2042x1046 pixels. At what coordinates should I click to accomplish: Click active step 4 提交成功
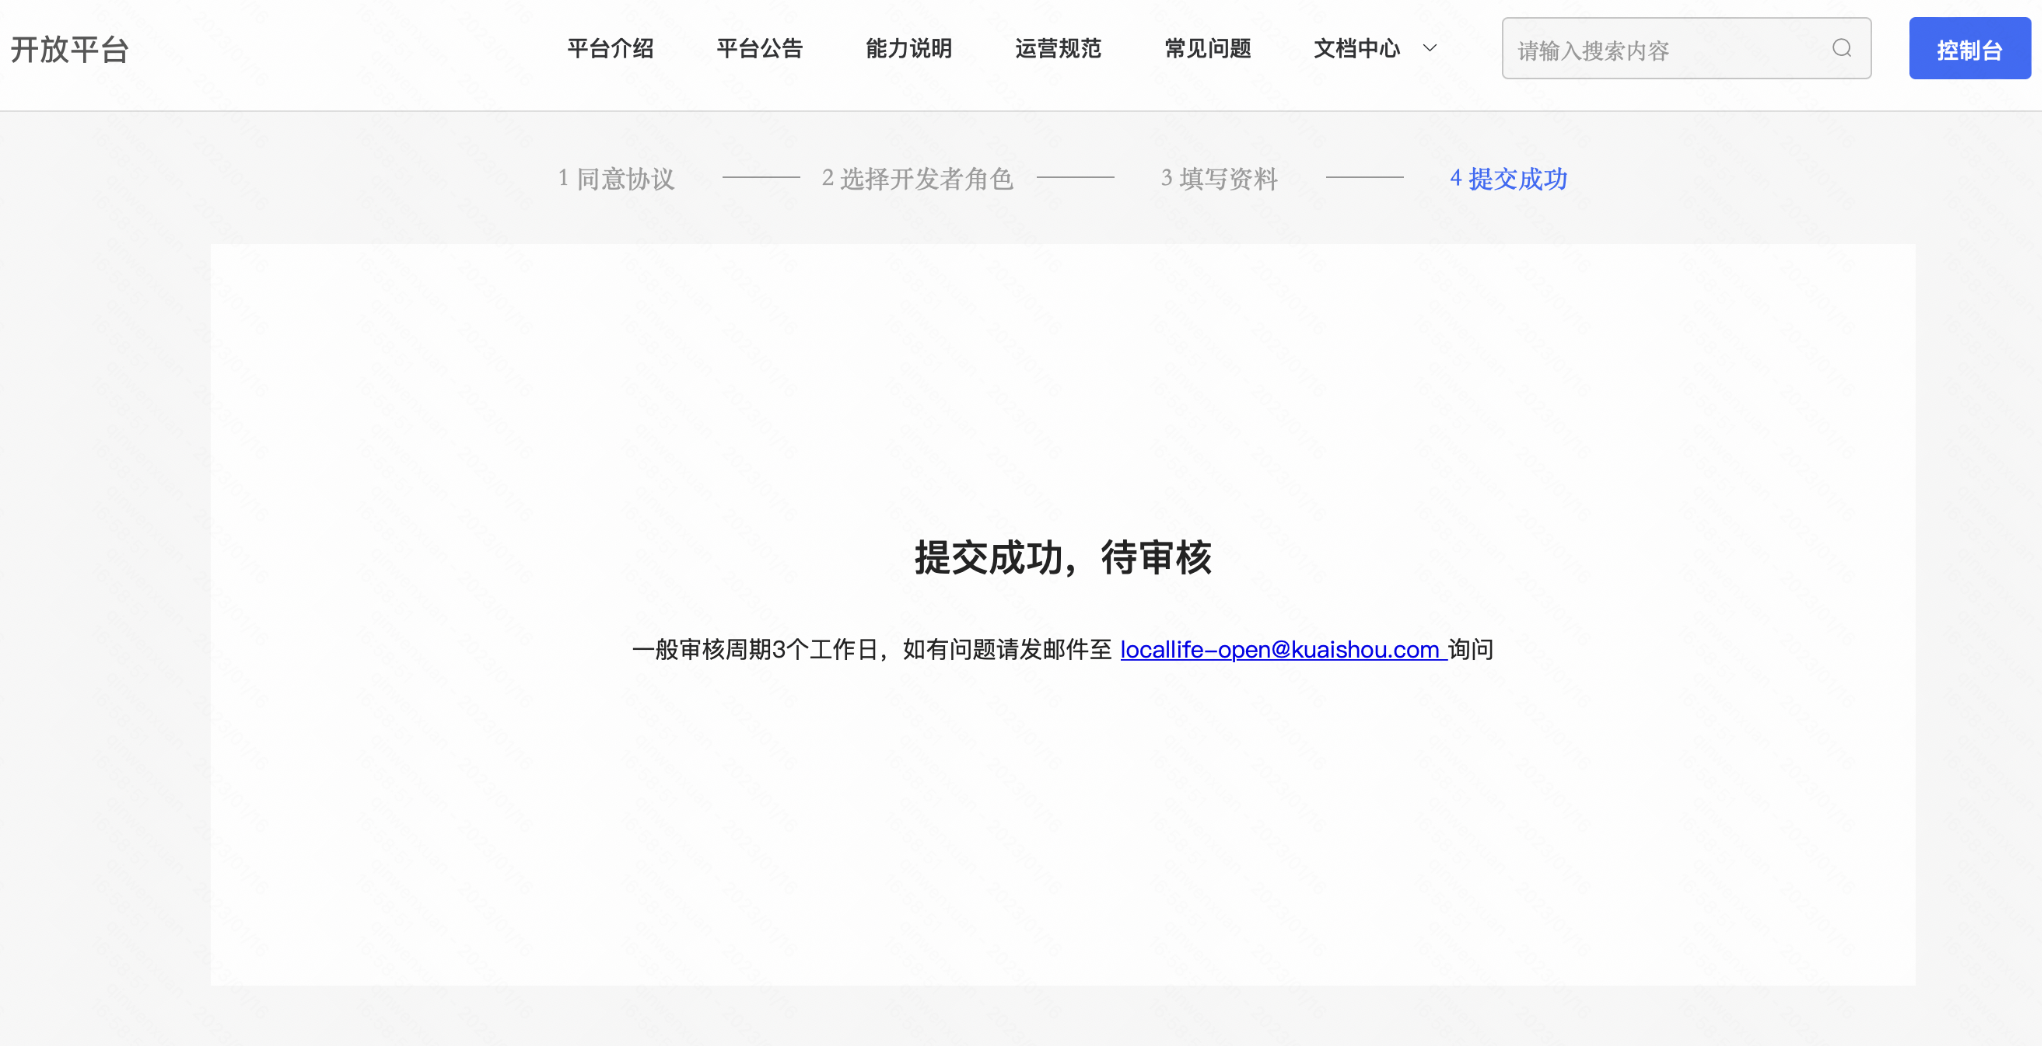[x=1508, y=179]
